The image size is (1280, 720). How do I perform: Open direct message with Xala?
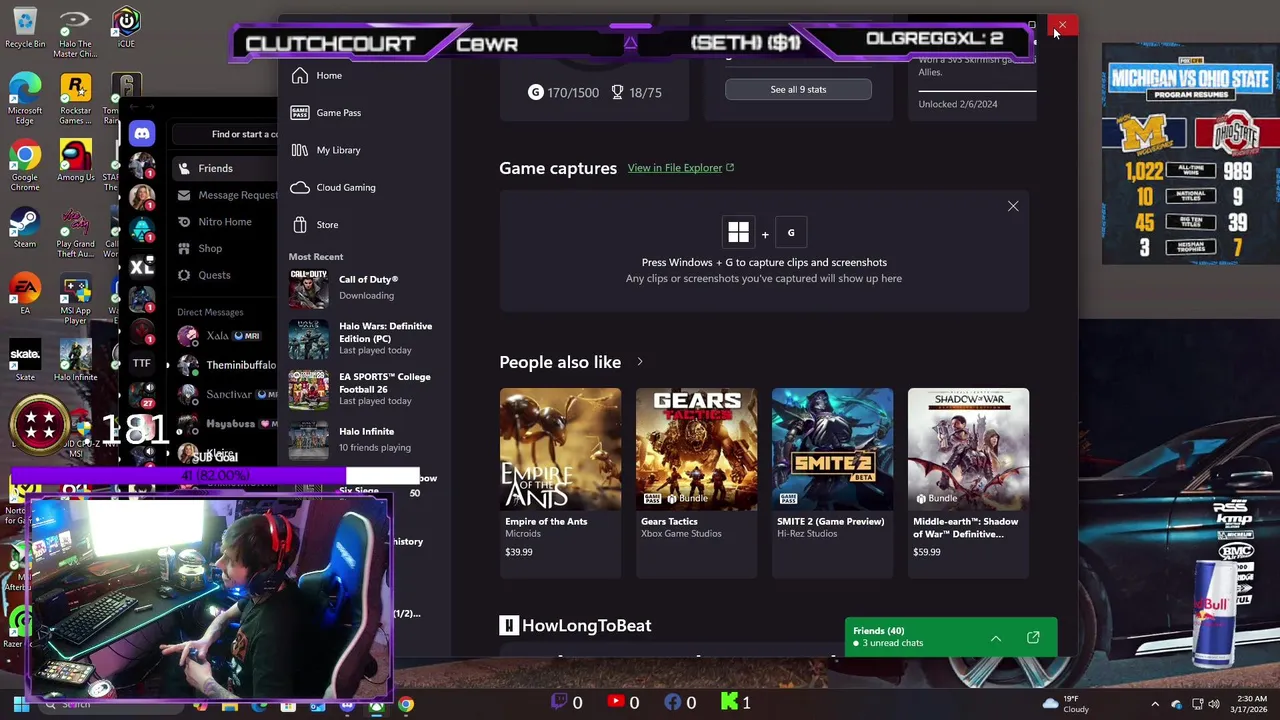(224, 336)
